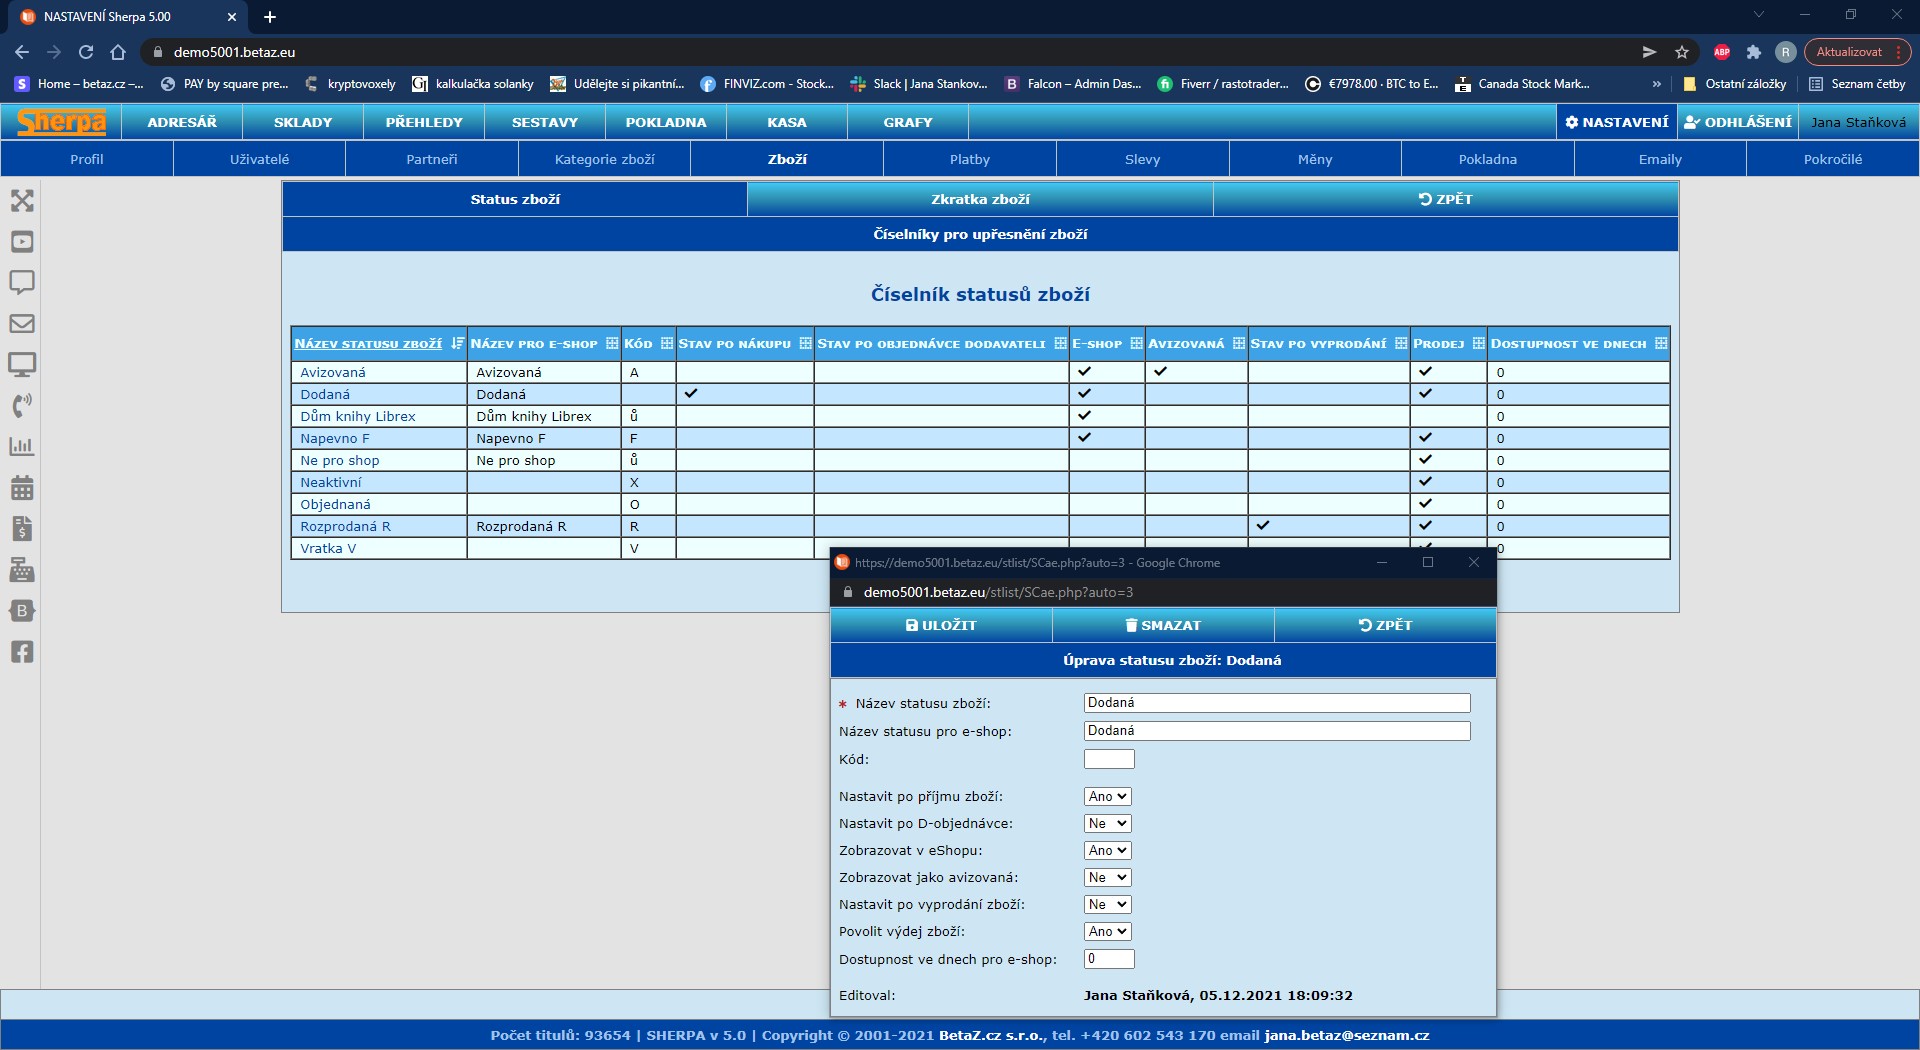Open the SKLADY menu item
Image resolution: width=1920 pixels, height=1050 pixels.
coord(303,122)
